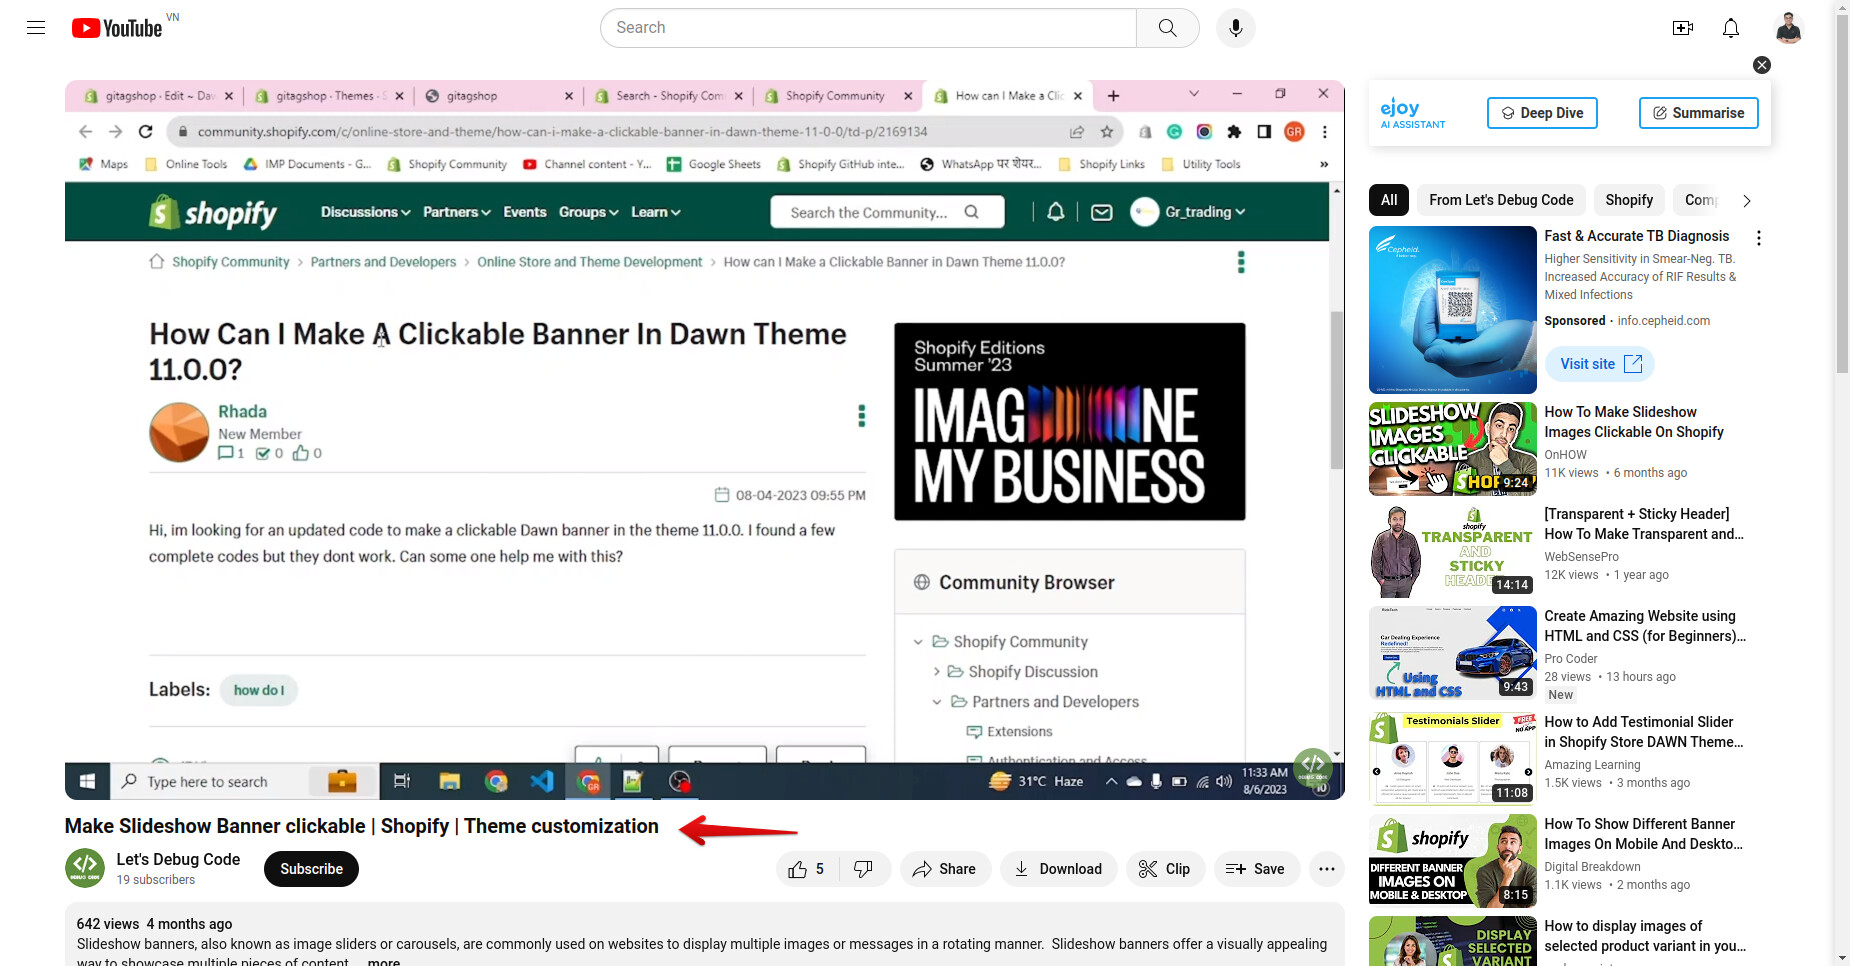Image resolution: width=1850 pixels, height=966 pixels.
Task: Open the more actions ellipsis menu
Action: coord(1327,869)
